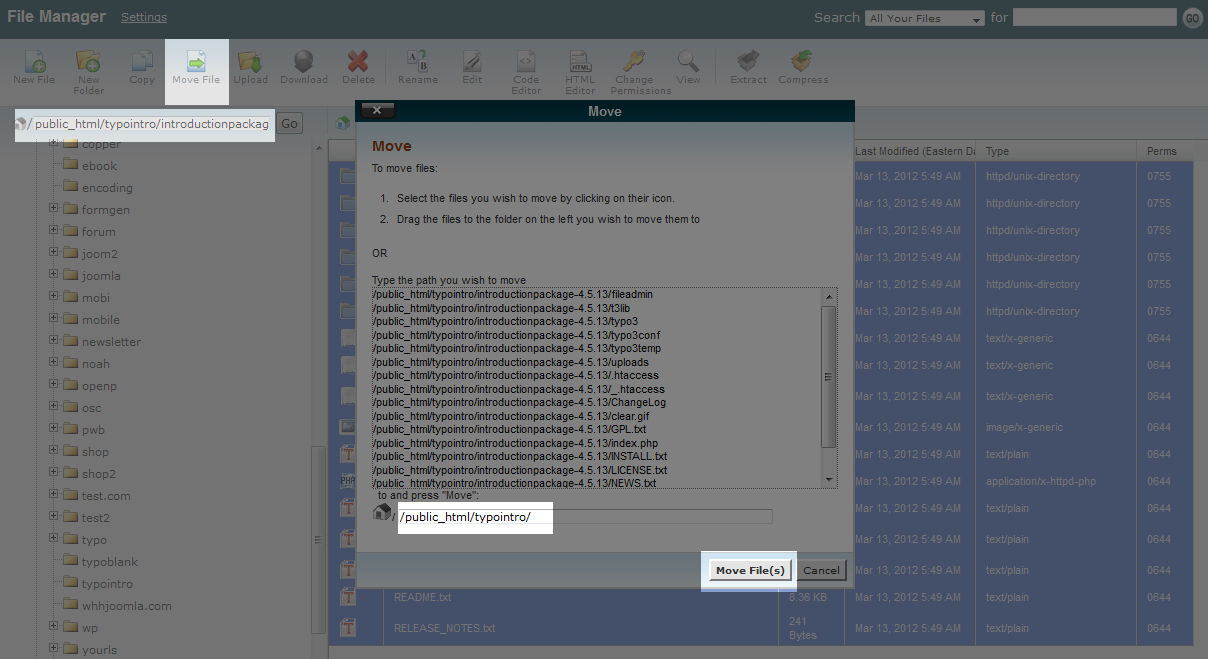Expand the wp folder node
1208x659 pixels.
point(53,627)
